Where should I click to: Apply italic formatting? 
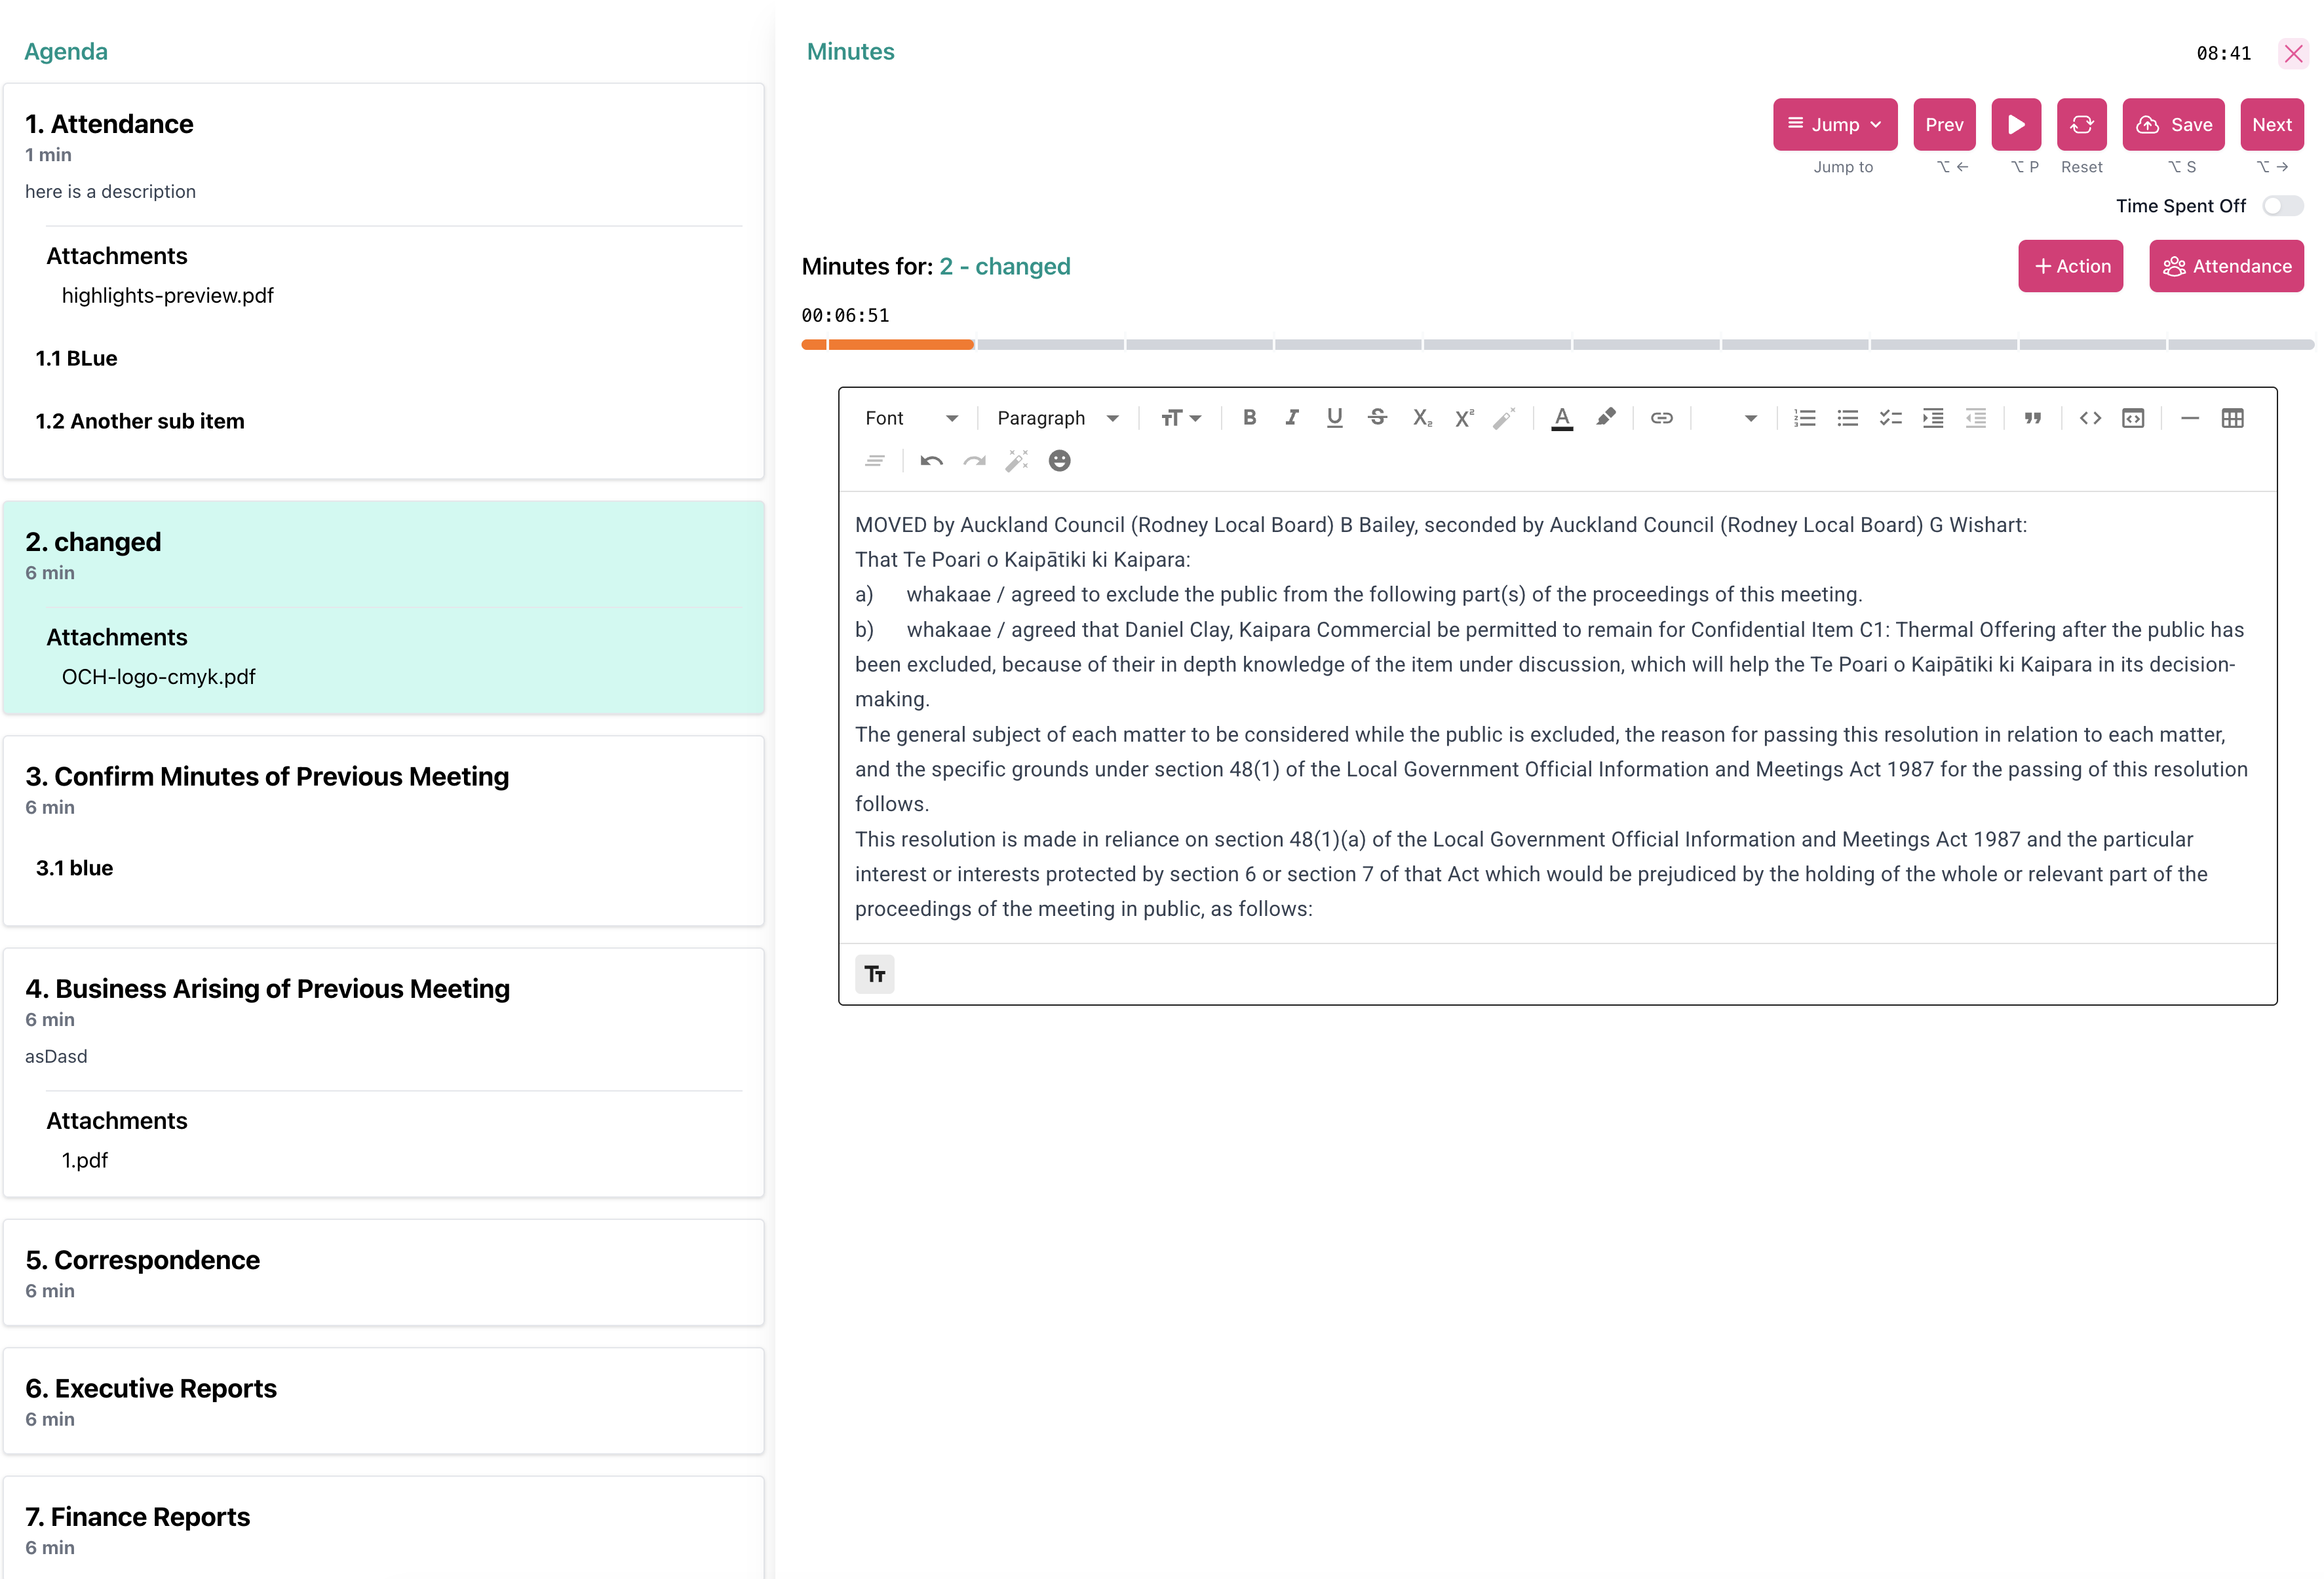click(x=1291, y=418)
